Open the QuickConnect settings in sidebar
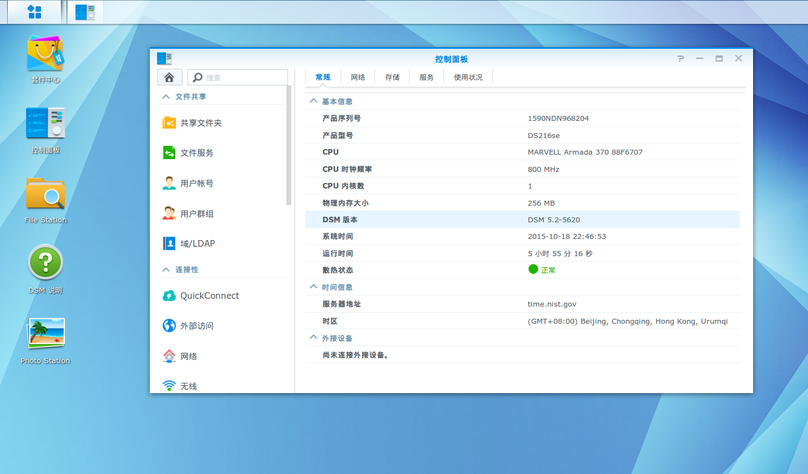808x474 pixels. 209,296
